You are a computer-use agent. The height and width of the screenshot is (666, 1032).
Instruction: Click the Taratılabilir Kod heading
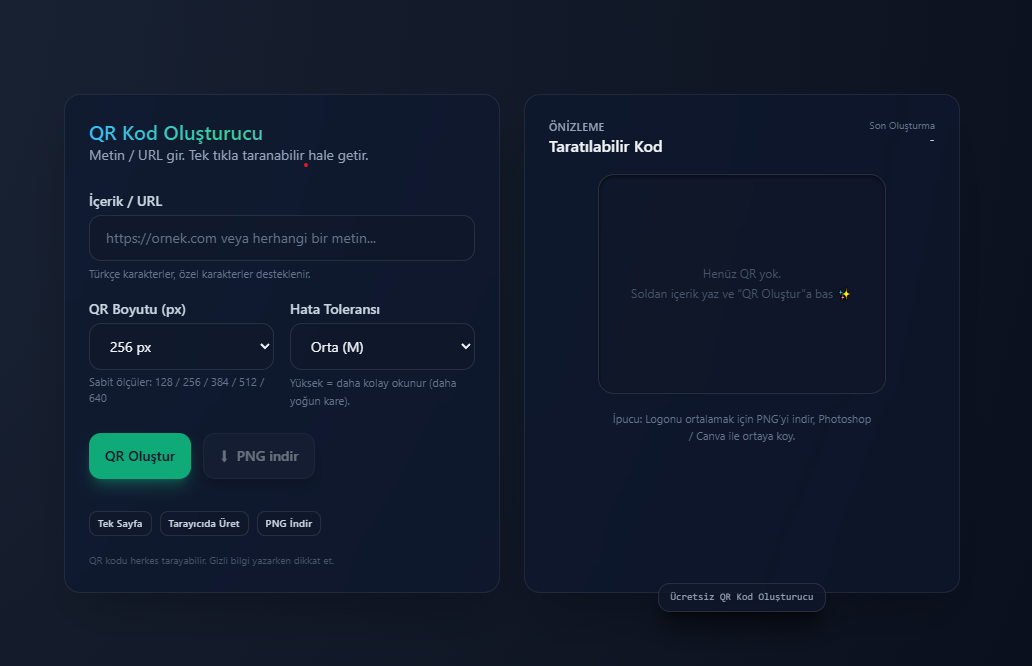pos(605,147)
